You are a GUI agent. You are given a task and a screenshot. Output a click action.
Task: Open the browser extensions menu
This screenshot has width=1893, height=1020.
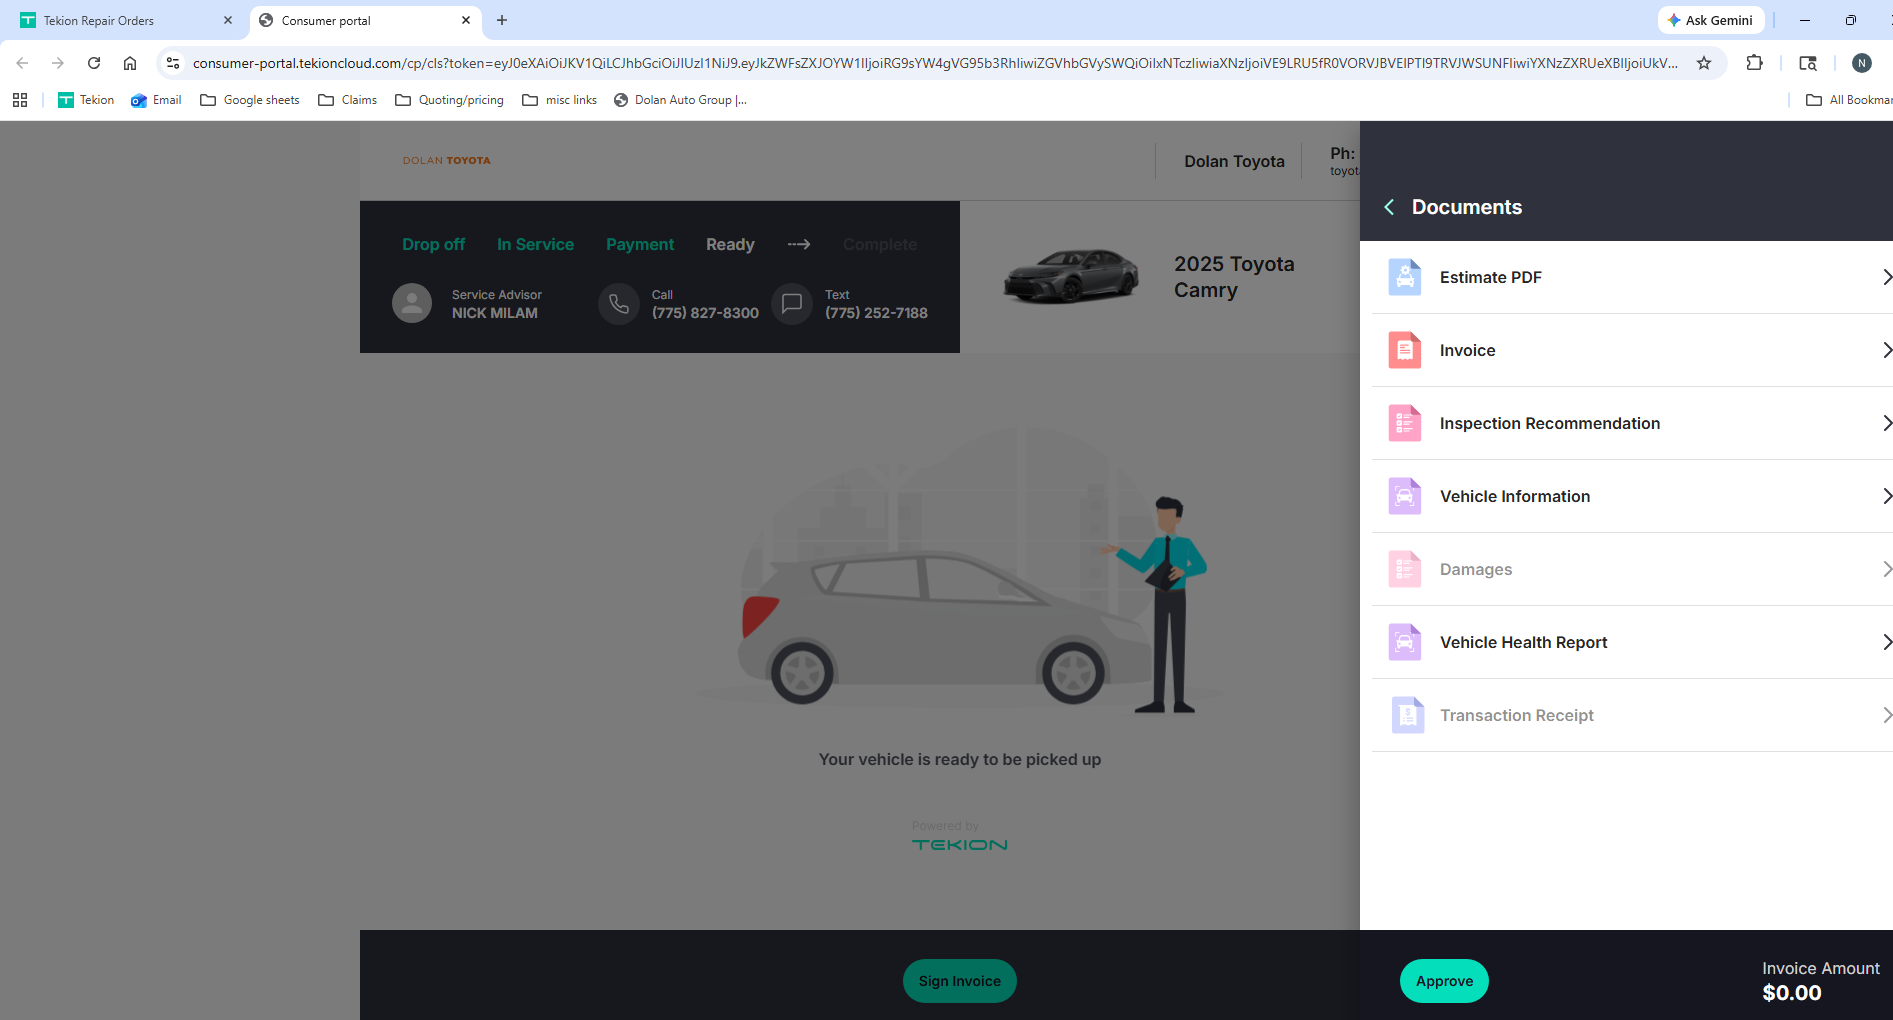1754,63
